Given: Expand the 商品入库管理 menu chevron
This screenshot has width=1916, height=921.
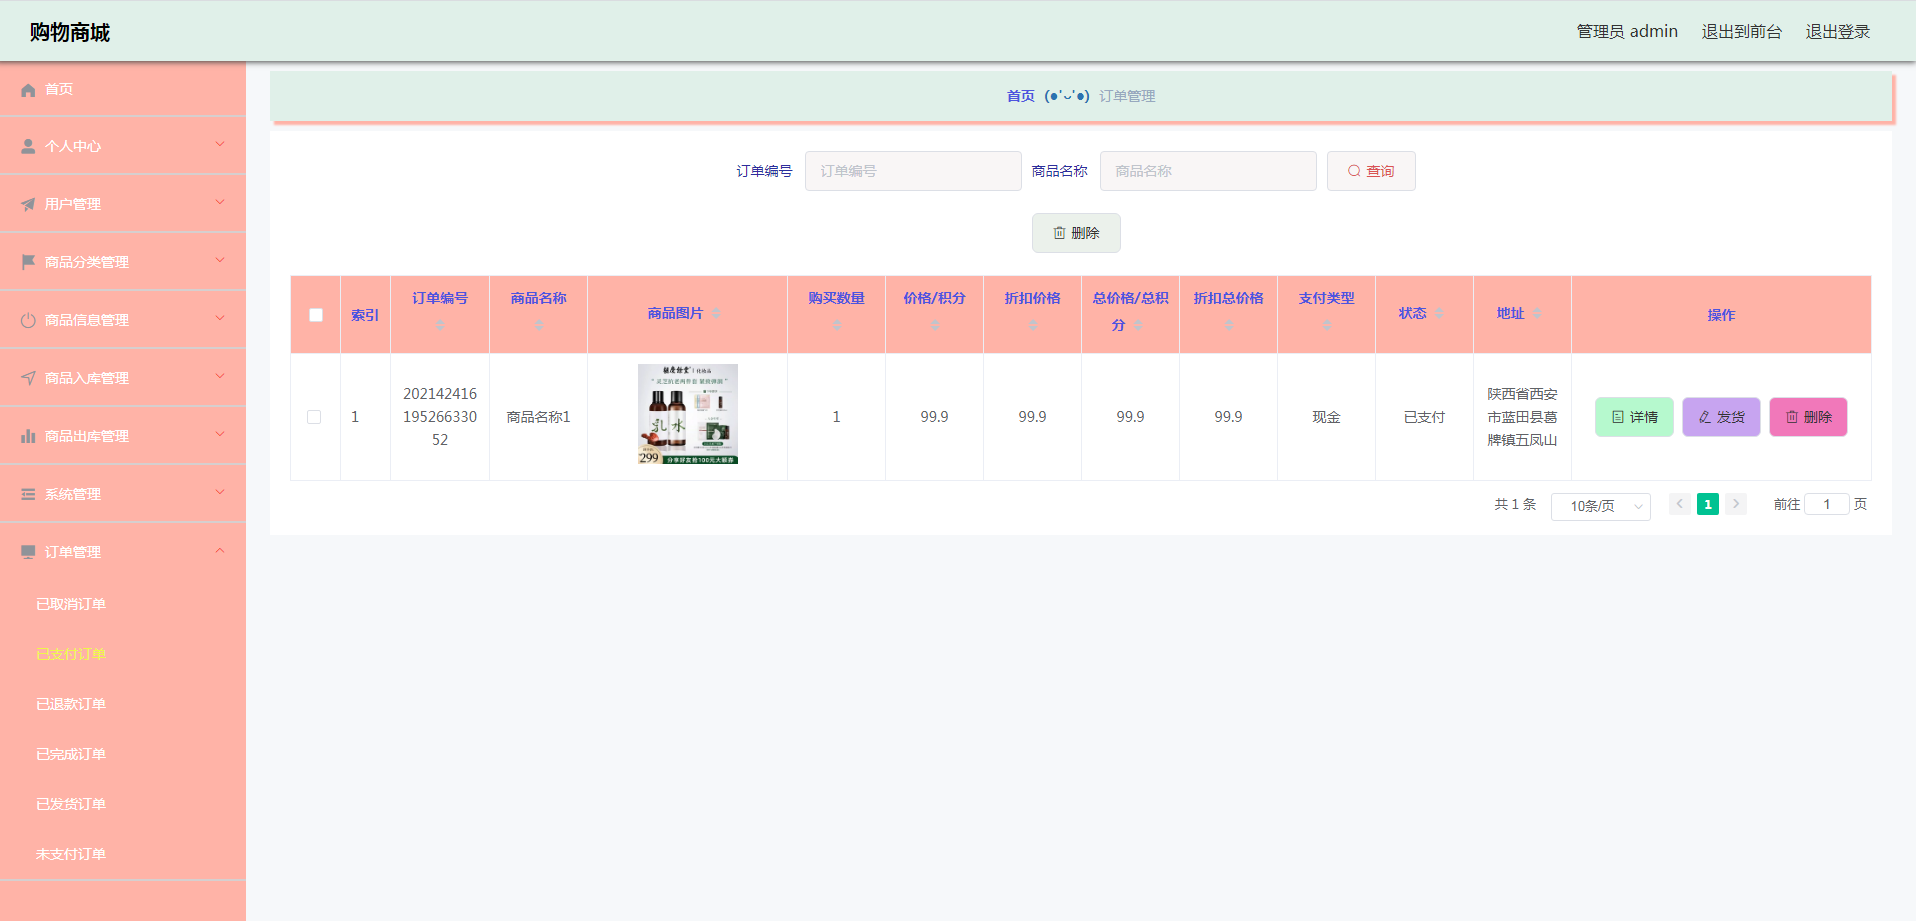Looking at the screenshot, I should tap(220, 377).
